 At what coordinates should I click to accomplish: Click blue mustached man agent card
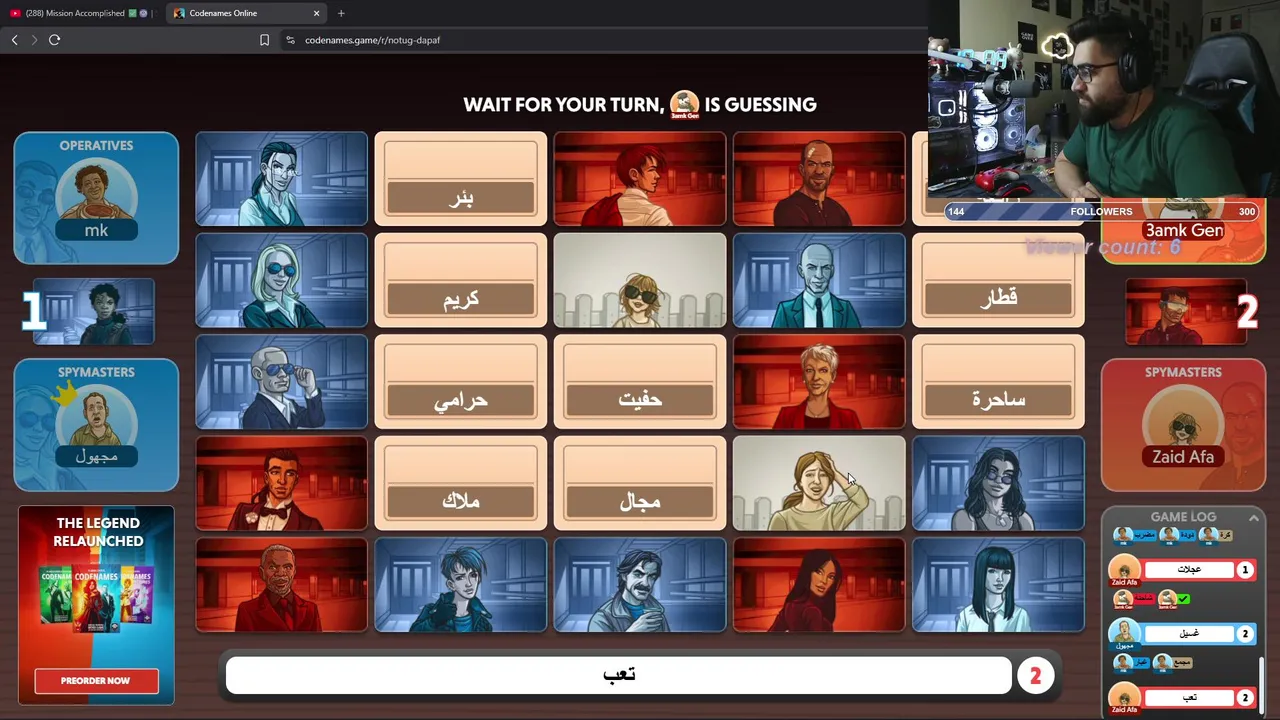(640, 585)
